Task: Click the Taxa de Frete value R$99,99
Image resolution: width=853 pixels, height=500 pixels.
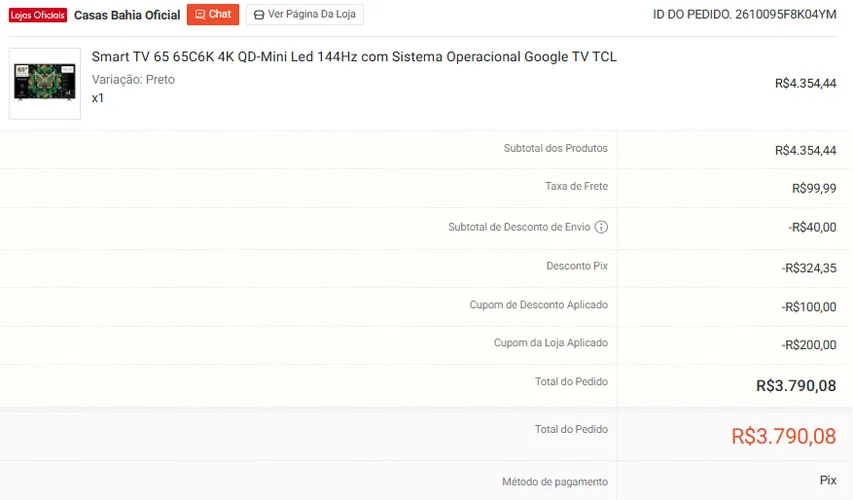Action: pos(814,188)
